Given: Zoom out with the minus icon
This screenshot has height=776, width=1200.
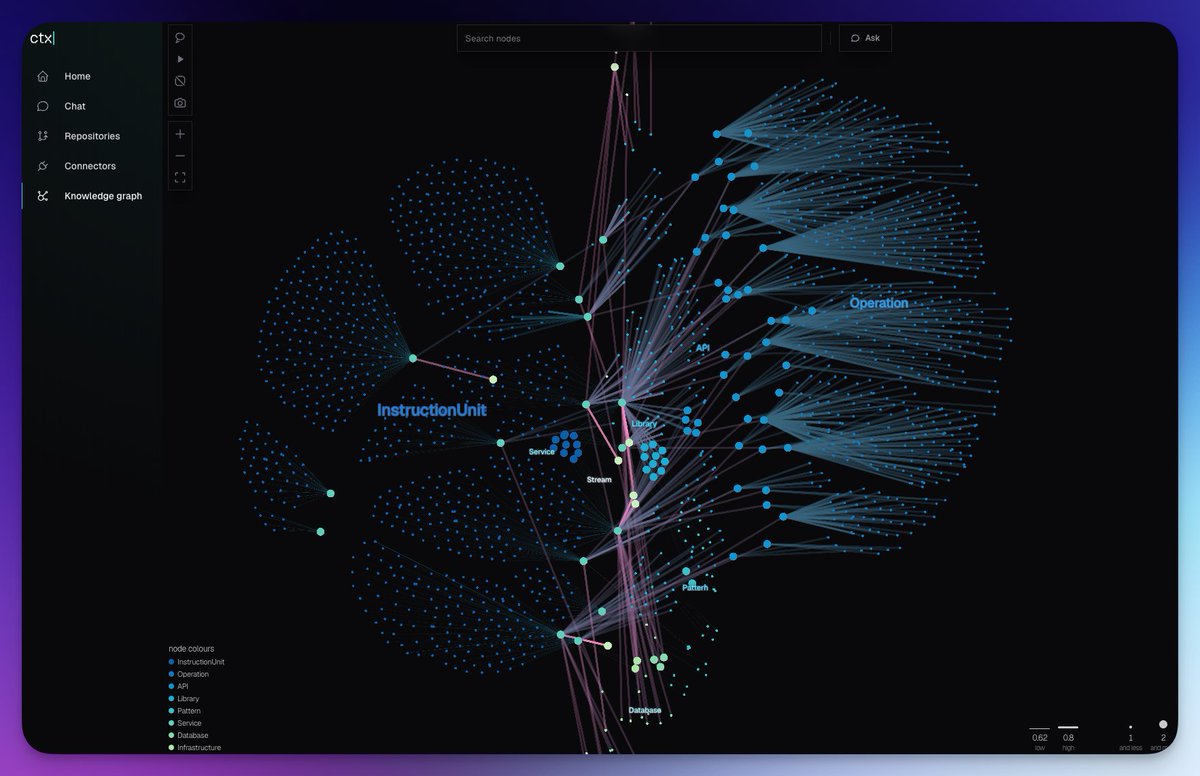Looking at the screenshot, I should coord(180,155).
